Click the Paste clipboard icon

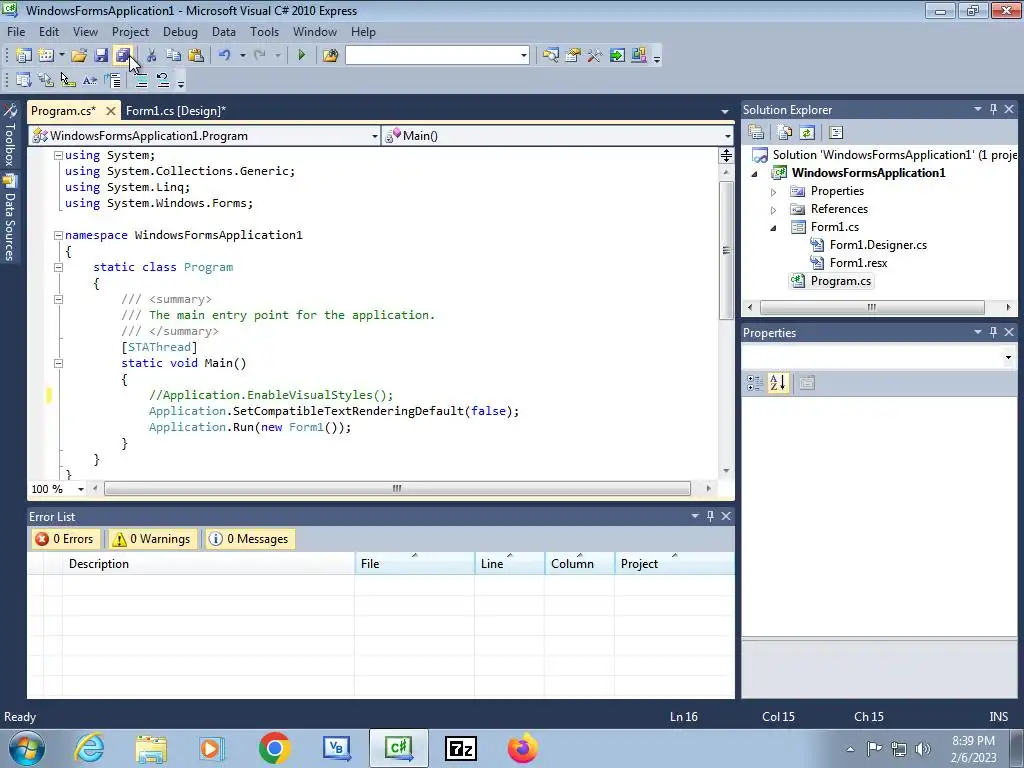[x=195, y=56]
